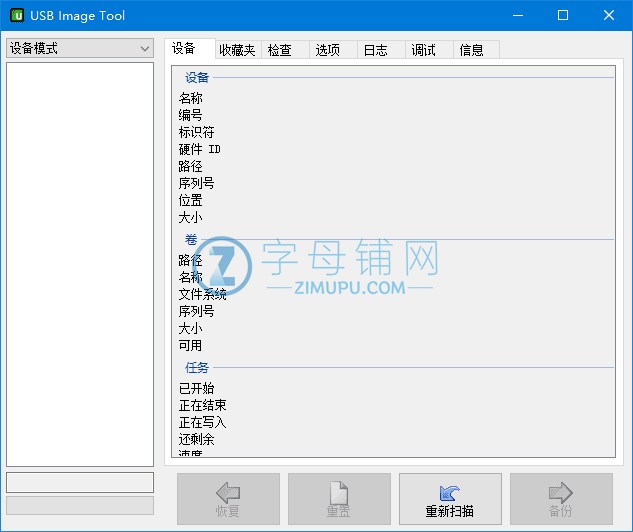Click the 正在结束 label

[202, 405]
